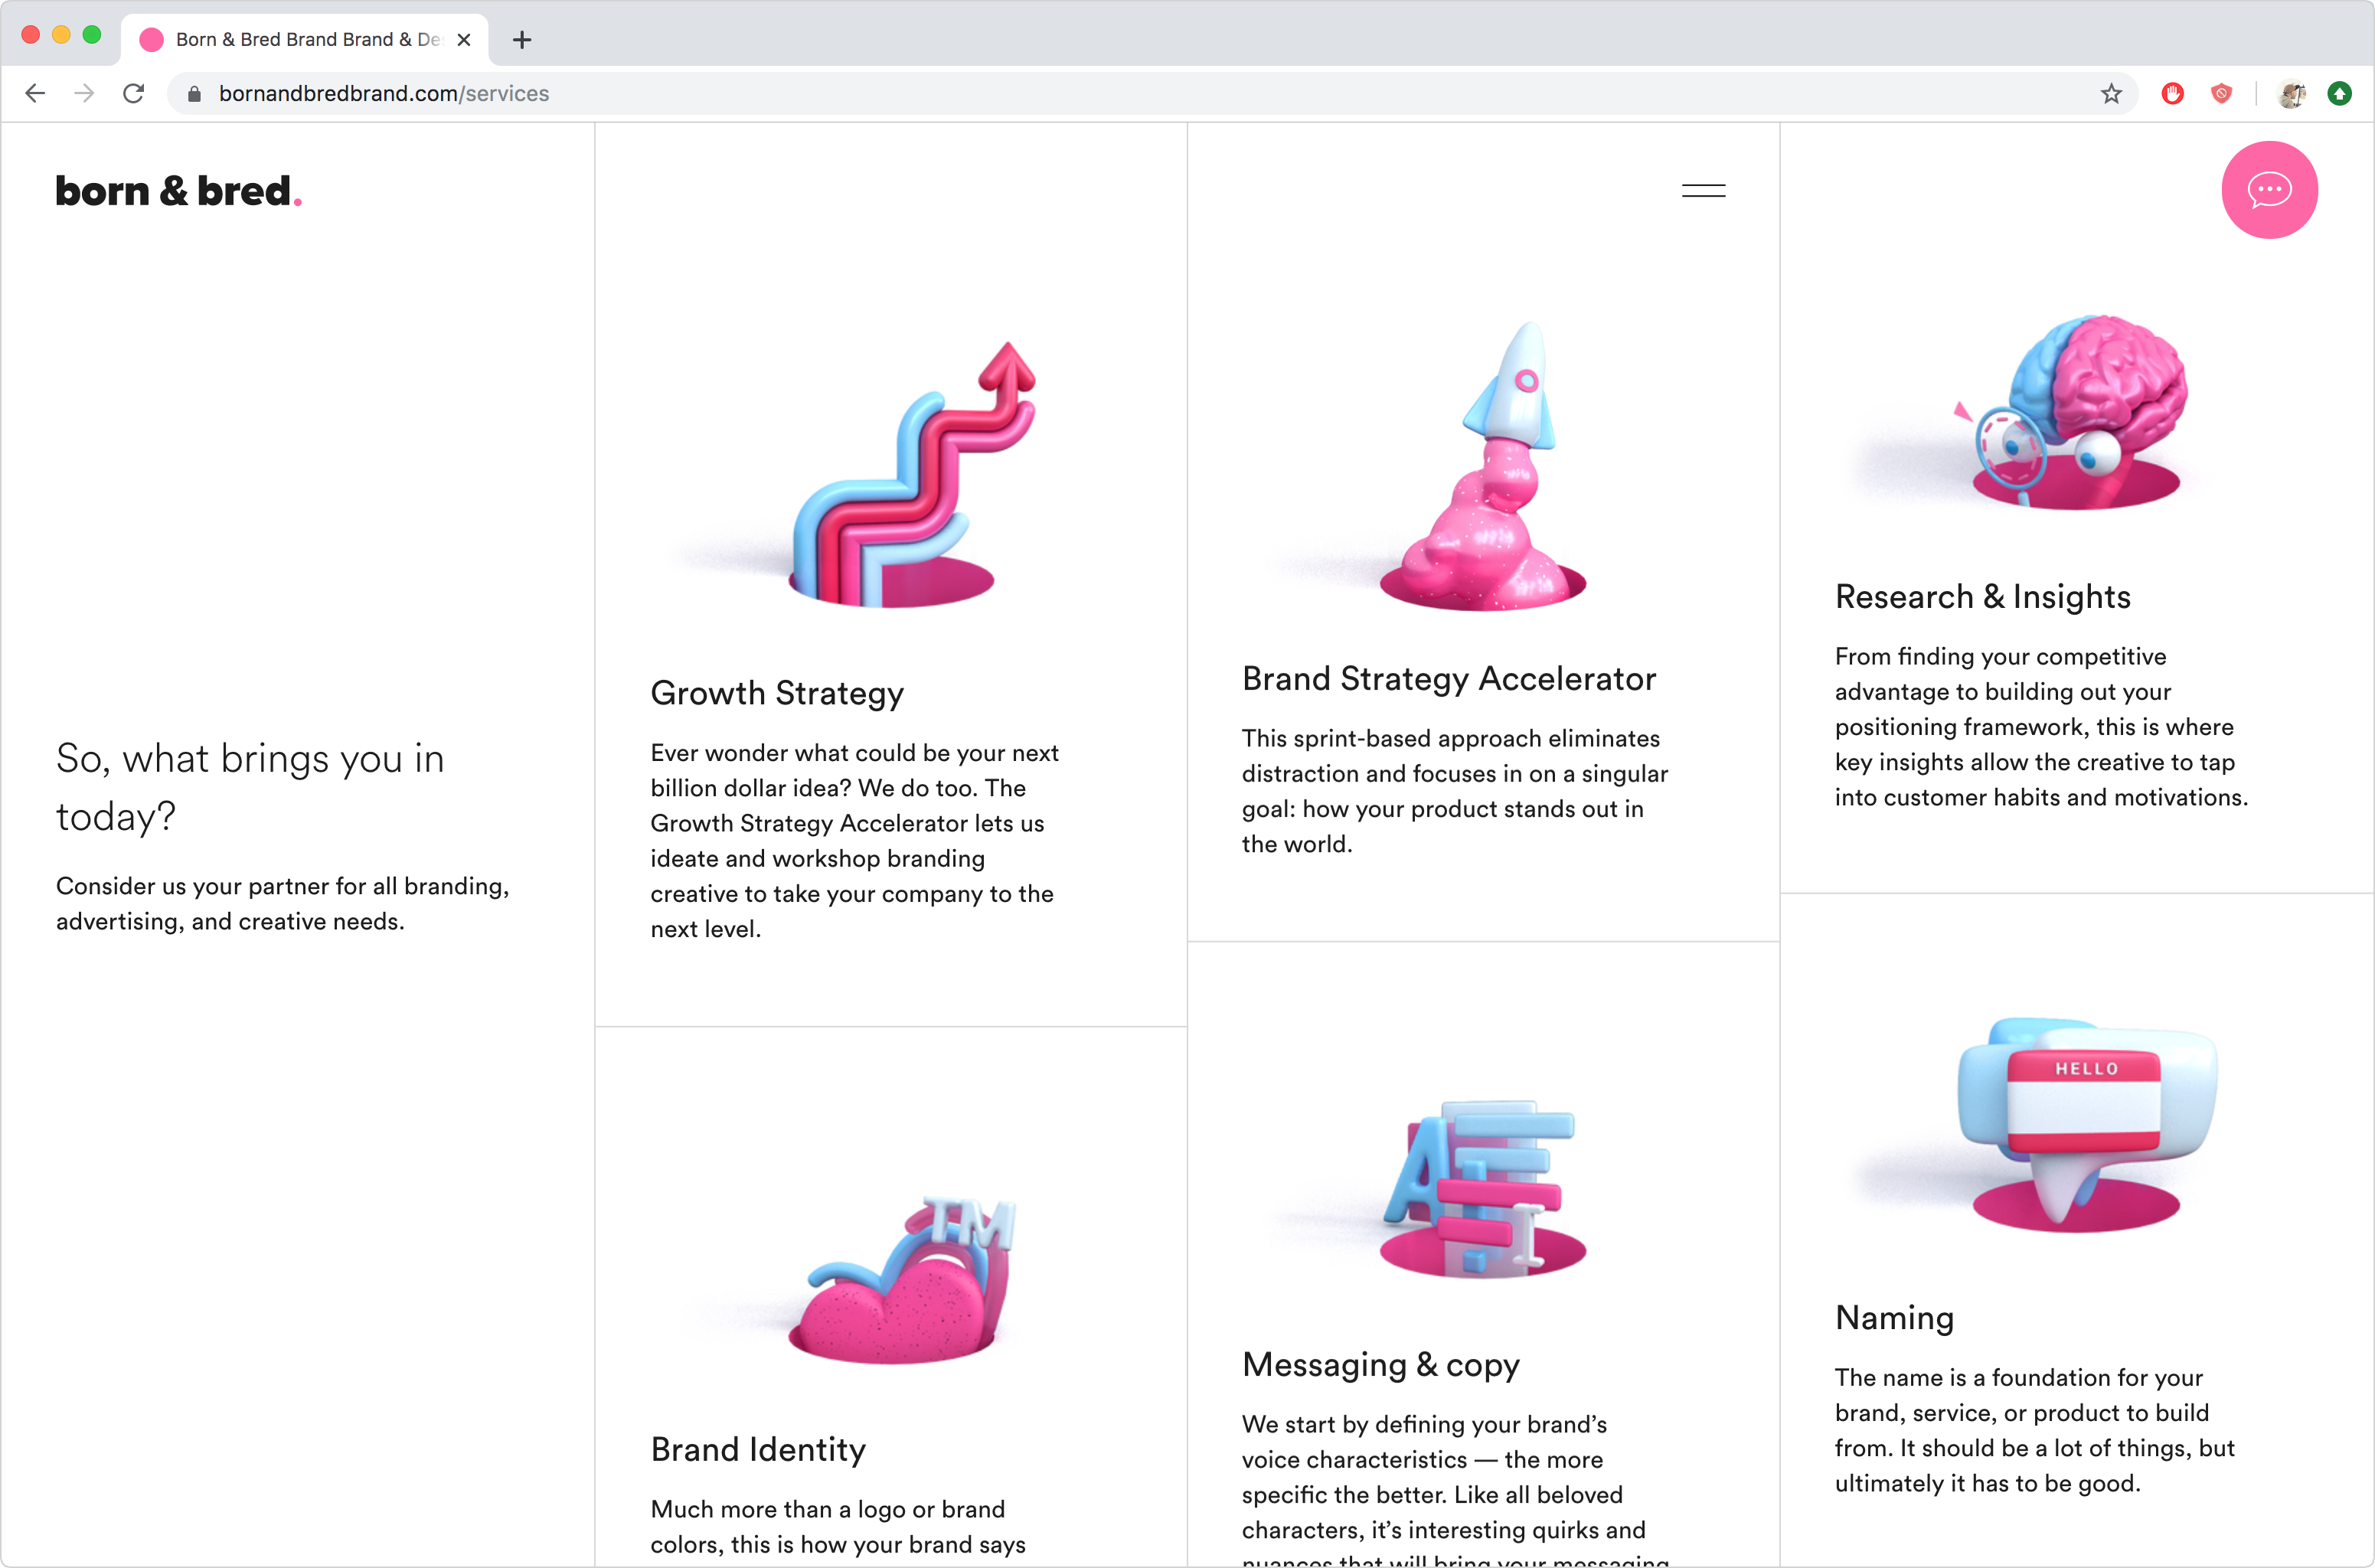Image resolution: width=2375 pixels, height=1568 pixels.
Task: Close the Born & Bred tab
Action: pos(464,40)
